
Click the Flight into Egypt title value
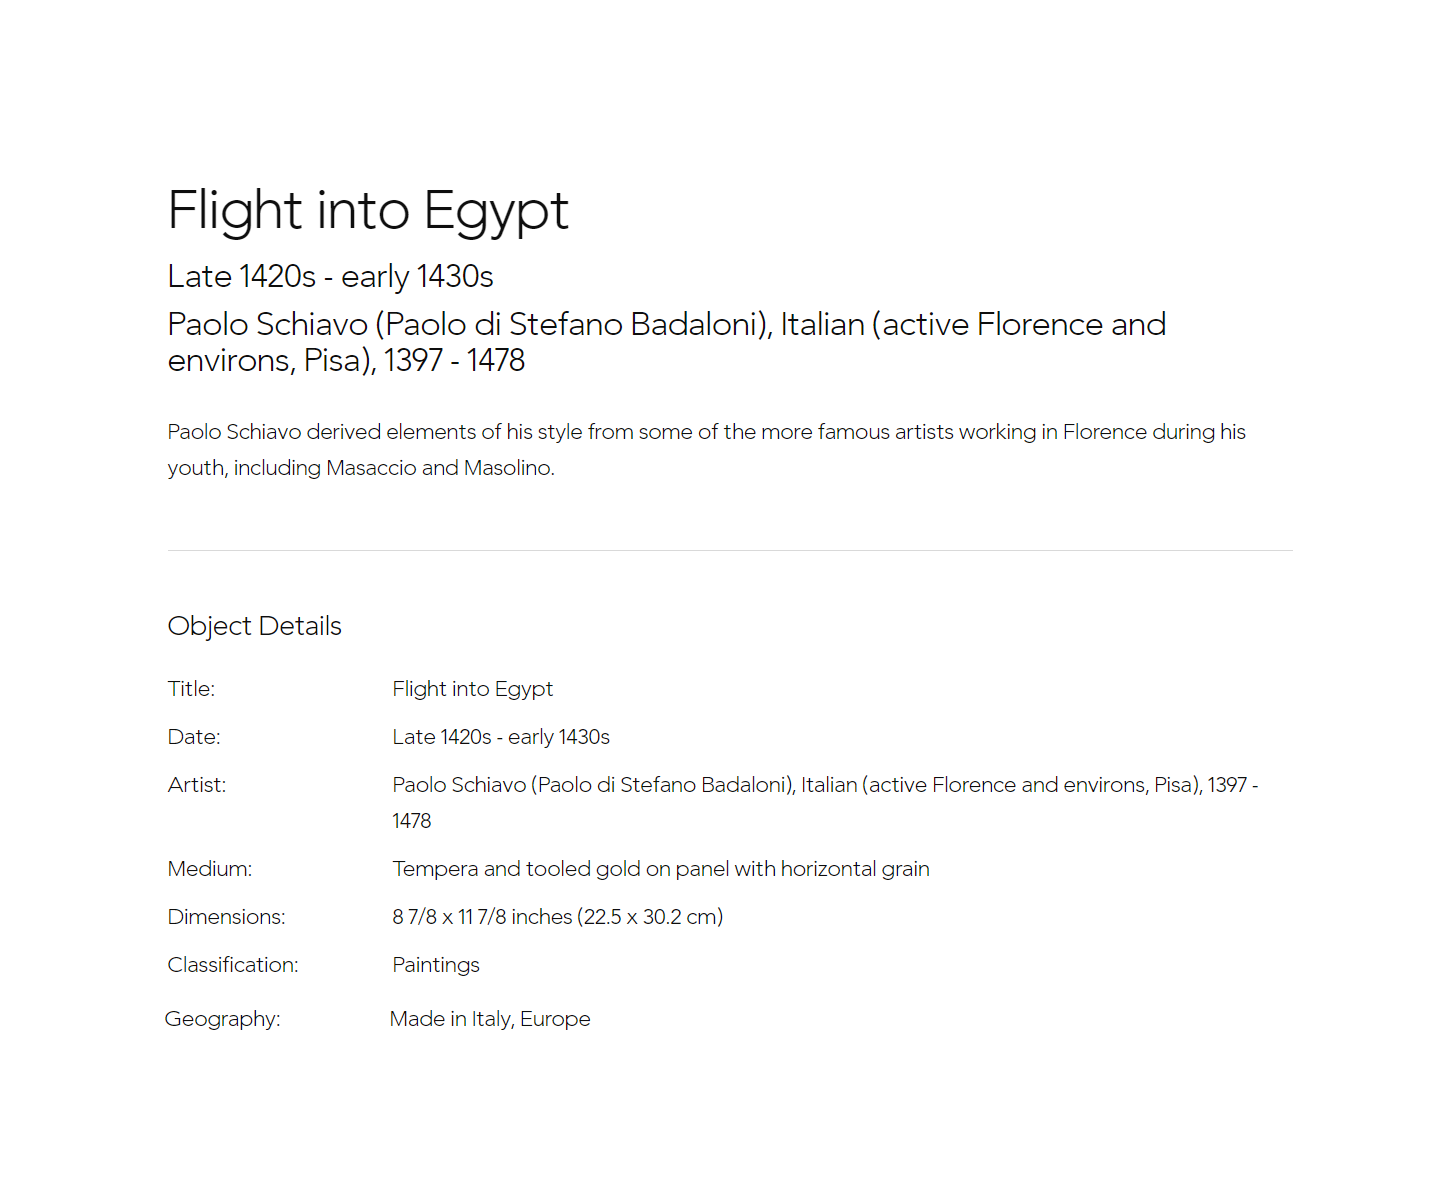473,689
